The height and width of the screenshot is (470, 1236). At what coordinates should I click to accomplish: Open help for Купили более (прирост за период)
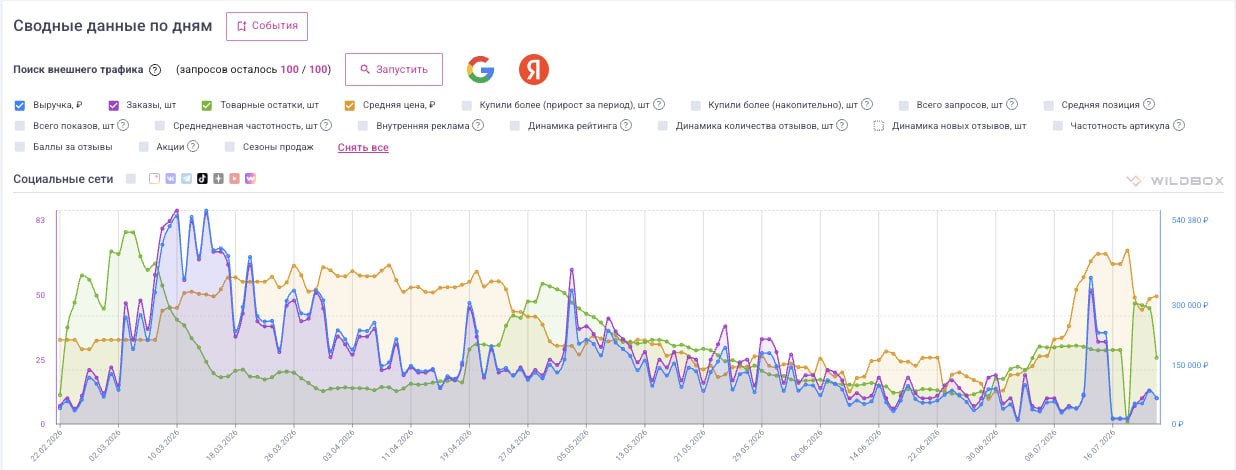tap(660, 104)
